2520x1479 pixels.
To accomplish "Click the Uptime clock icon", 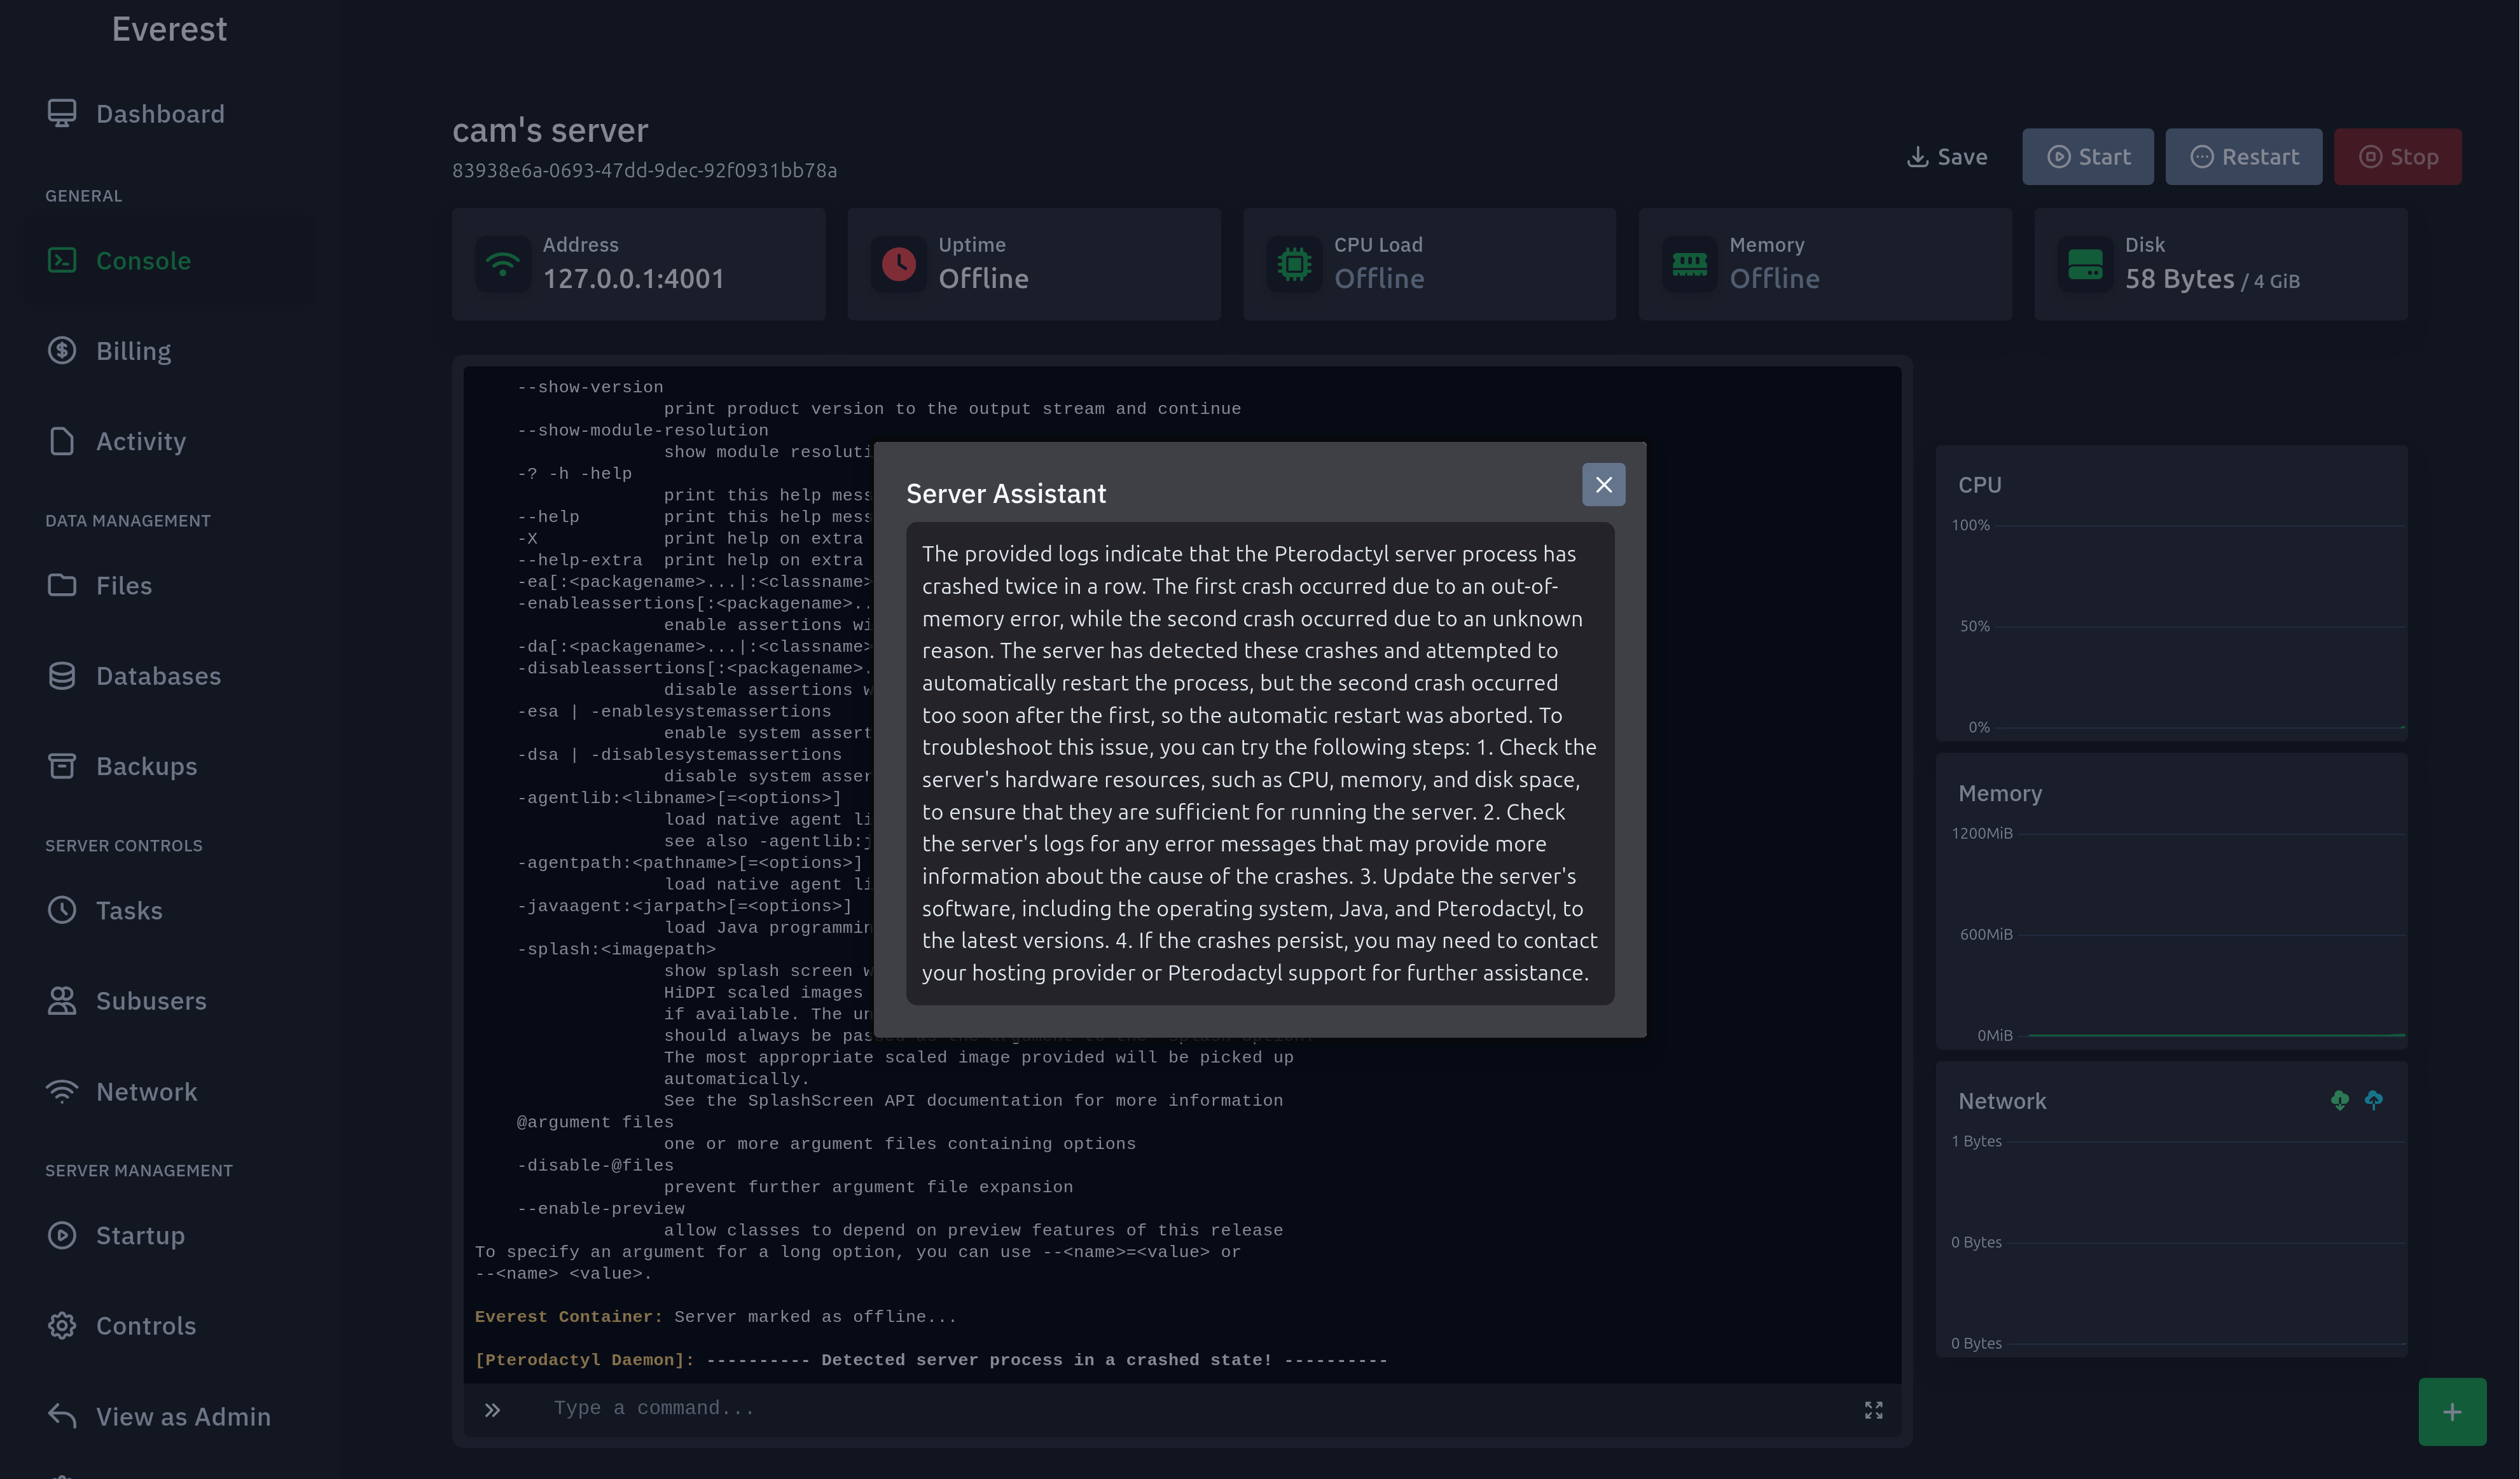I will (x=898, y=264).
